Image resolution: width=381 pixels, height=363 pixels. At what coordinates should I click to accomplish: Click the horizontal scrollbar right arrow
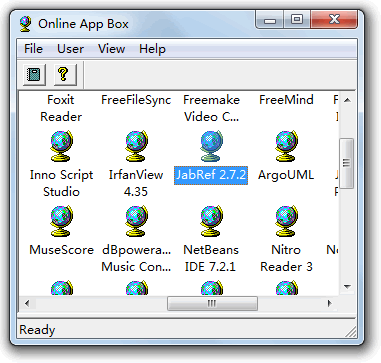coord(330,303)
